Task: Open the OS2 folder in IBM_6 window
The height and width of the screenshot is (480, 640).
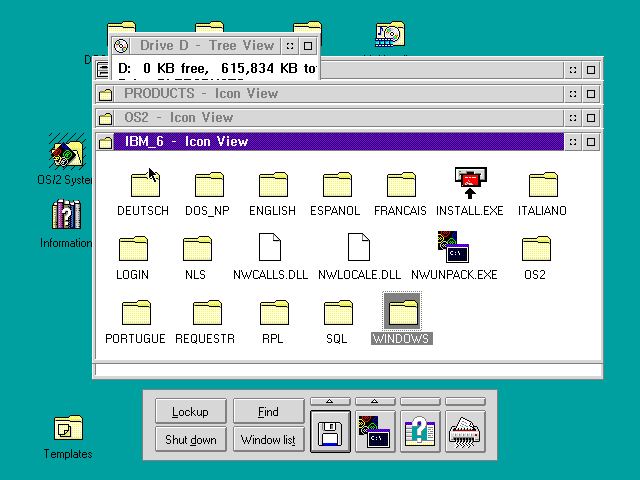Action: click(x=536, y=248)
